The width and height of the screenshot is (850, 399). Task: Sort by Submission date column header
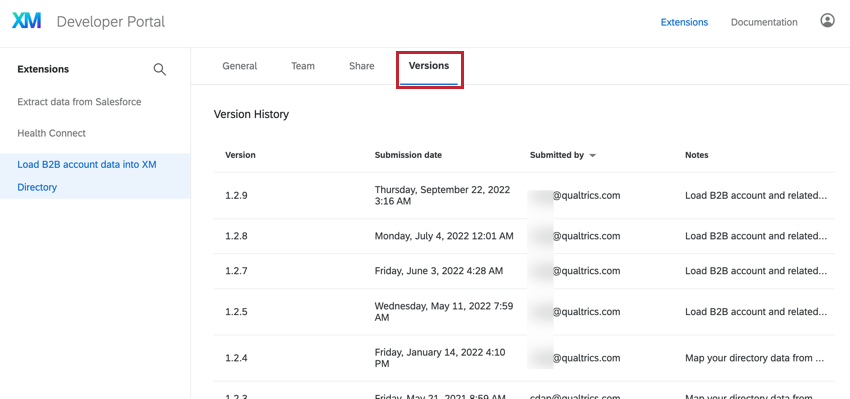(408, 155)
